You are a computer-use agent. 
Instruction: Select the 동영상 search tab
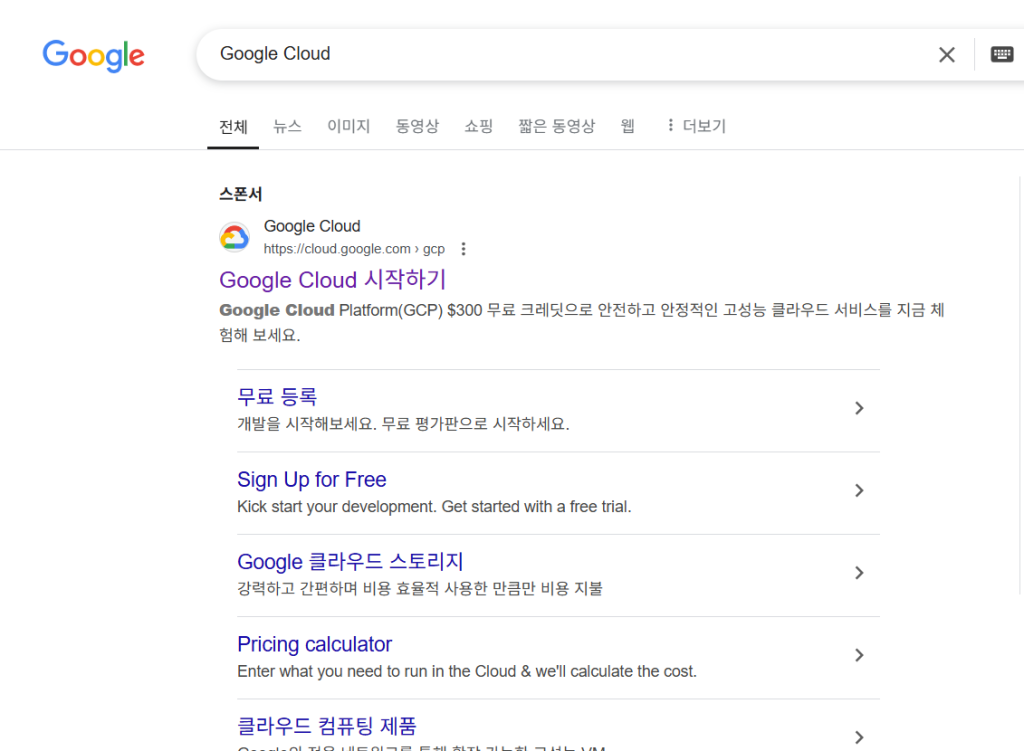[x=417, y=126]
